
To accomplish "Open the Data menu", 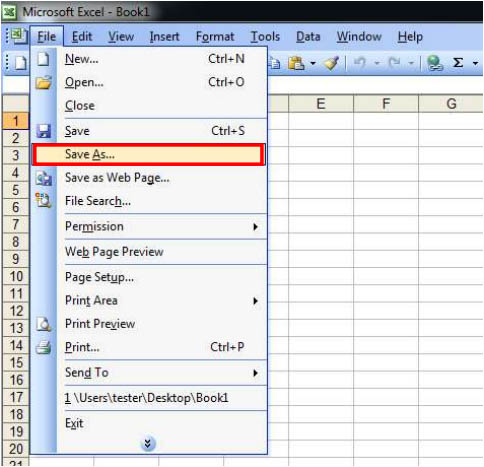I will click(x=308, y=36).
